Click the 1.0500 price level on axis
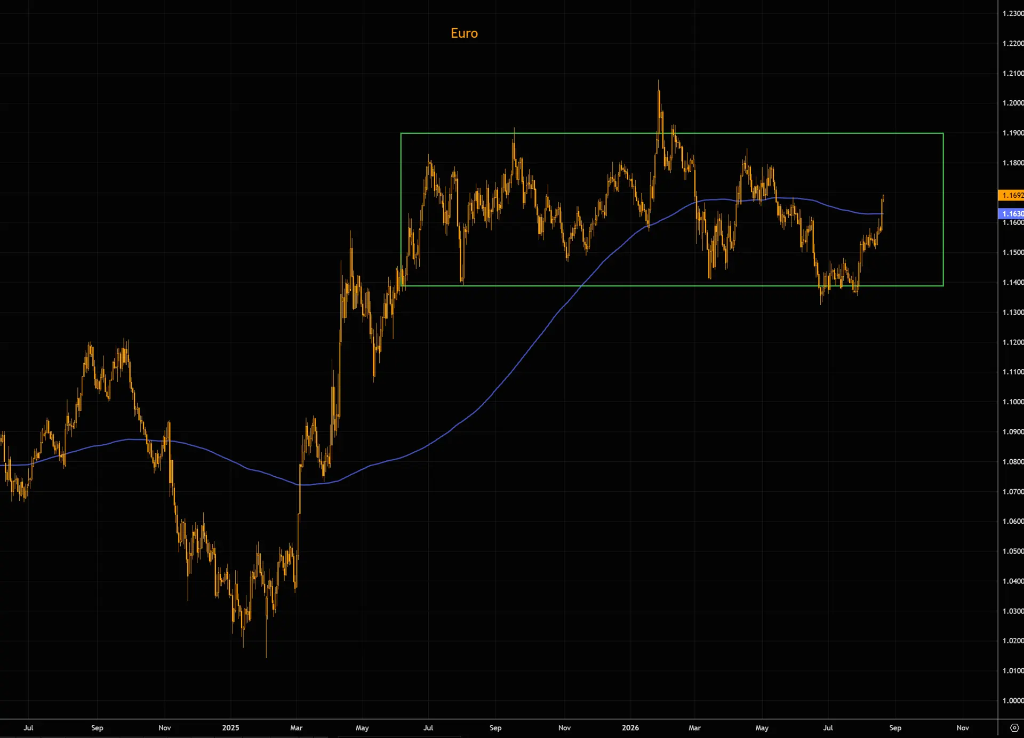This screenshot has width=1024, height=738. click(1013, 551)
